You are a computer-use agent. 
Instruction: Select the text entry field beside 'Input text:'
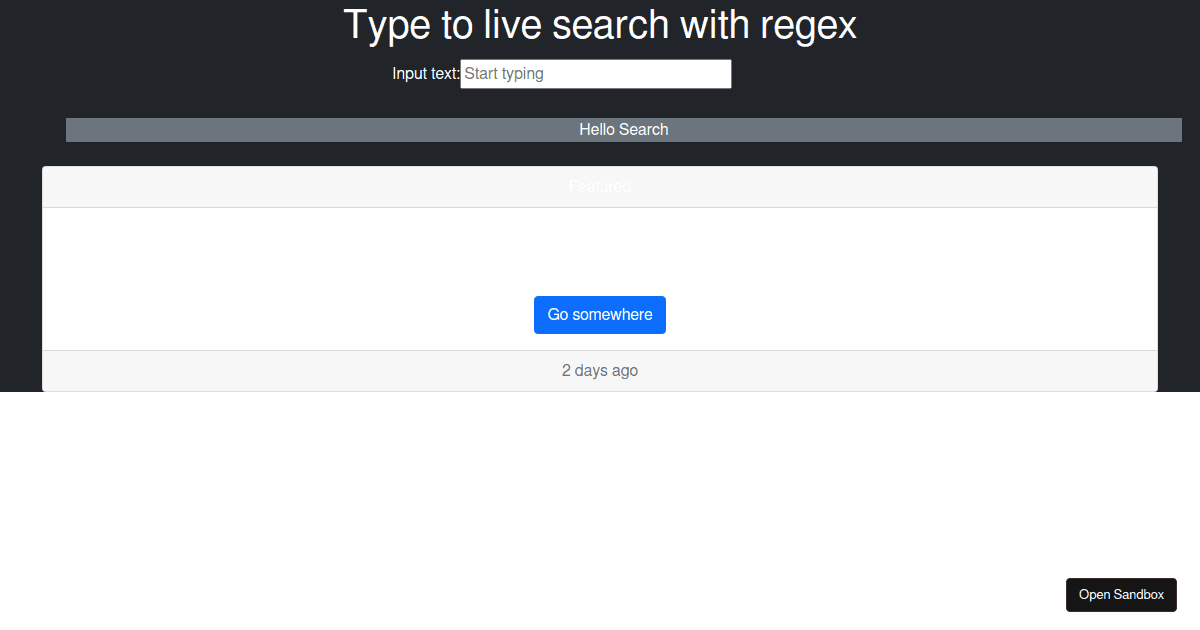click(x=595, y=73)
